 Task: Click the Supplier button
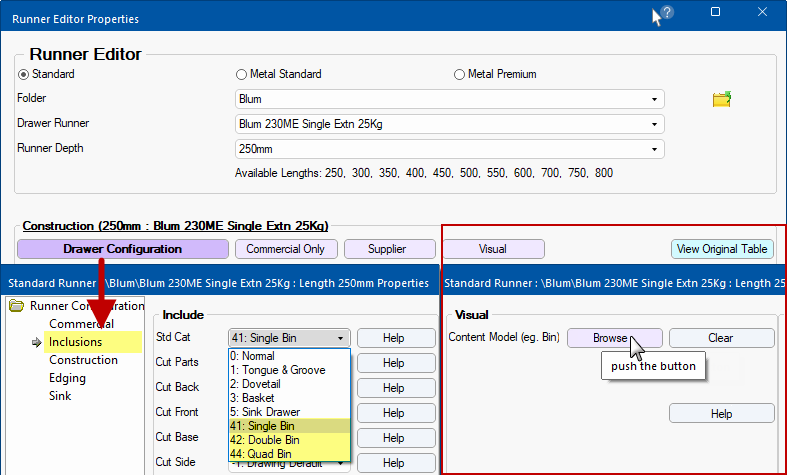click(389, 249)
